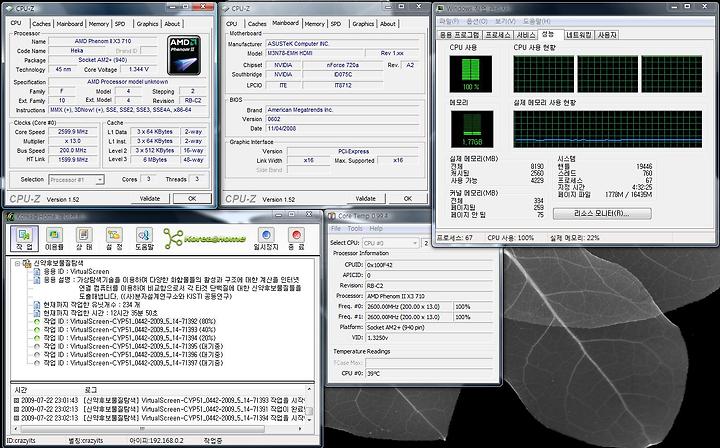Click the gray status icon of job 71397

point(37,363)
